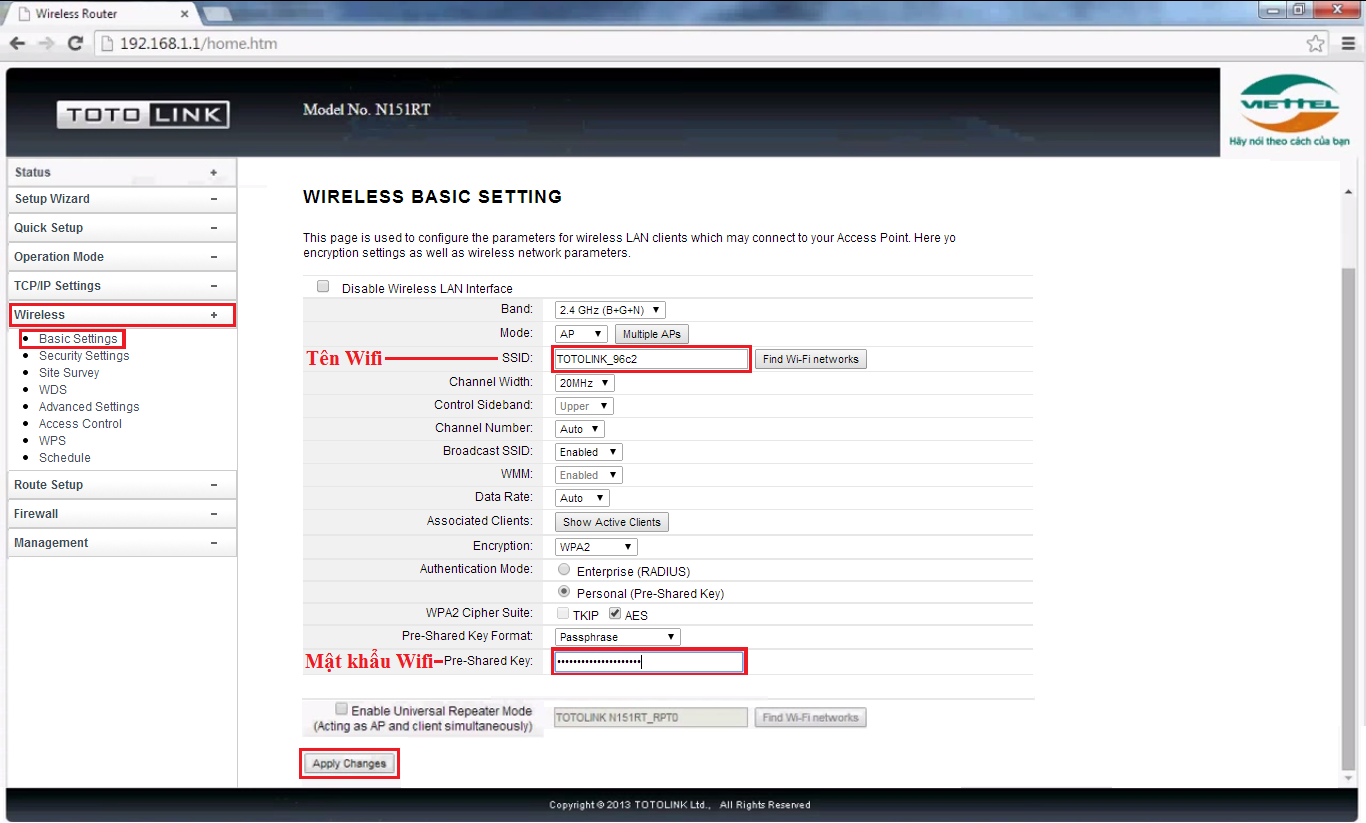
Task: Toggle Disable Wireless LAN Interface checkbox
Action: click(323, 287)
